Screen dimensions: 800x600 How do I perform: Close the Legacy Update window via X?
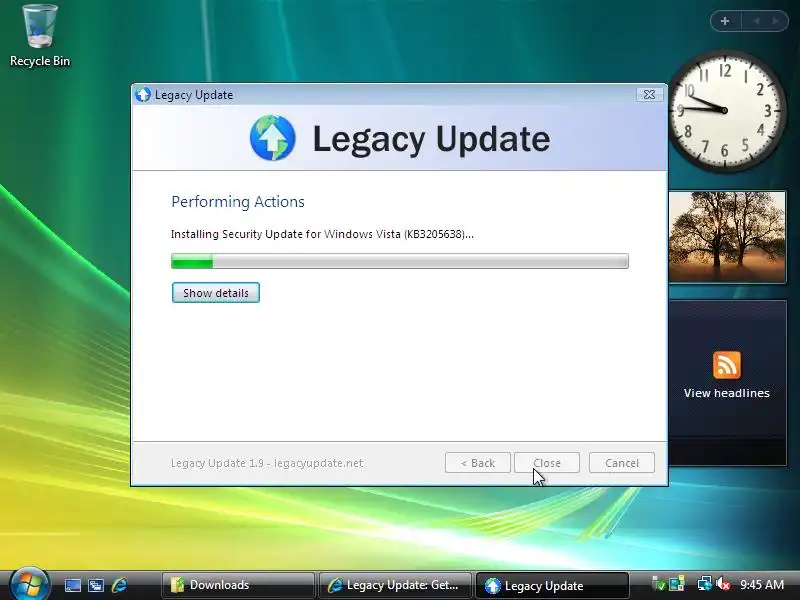click(649, 94)
